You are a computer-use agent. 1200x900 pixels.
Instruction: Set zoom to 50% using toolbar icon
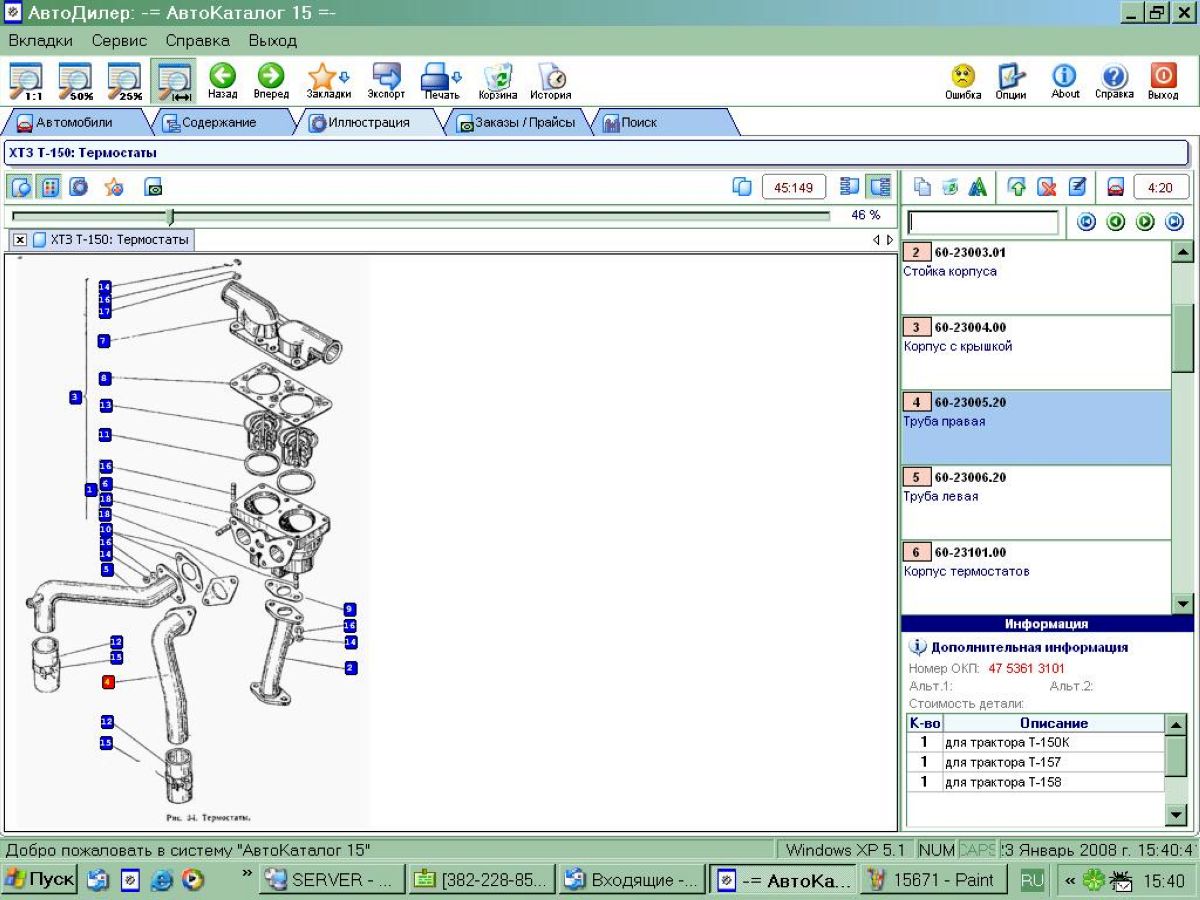click(75, 79)
